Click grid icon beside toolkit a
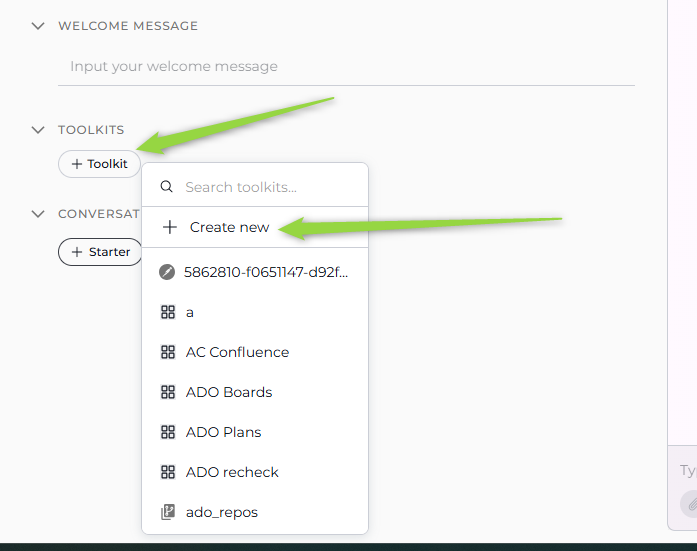This screenshot has height=551, width=697. point(168,312)
